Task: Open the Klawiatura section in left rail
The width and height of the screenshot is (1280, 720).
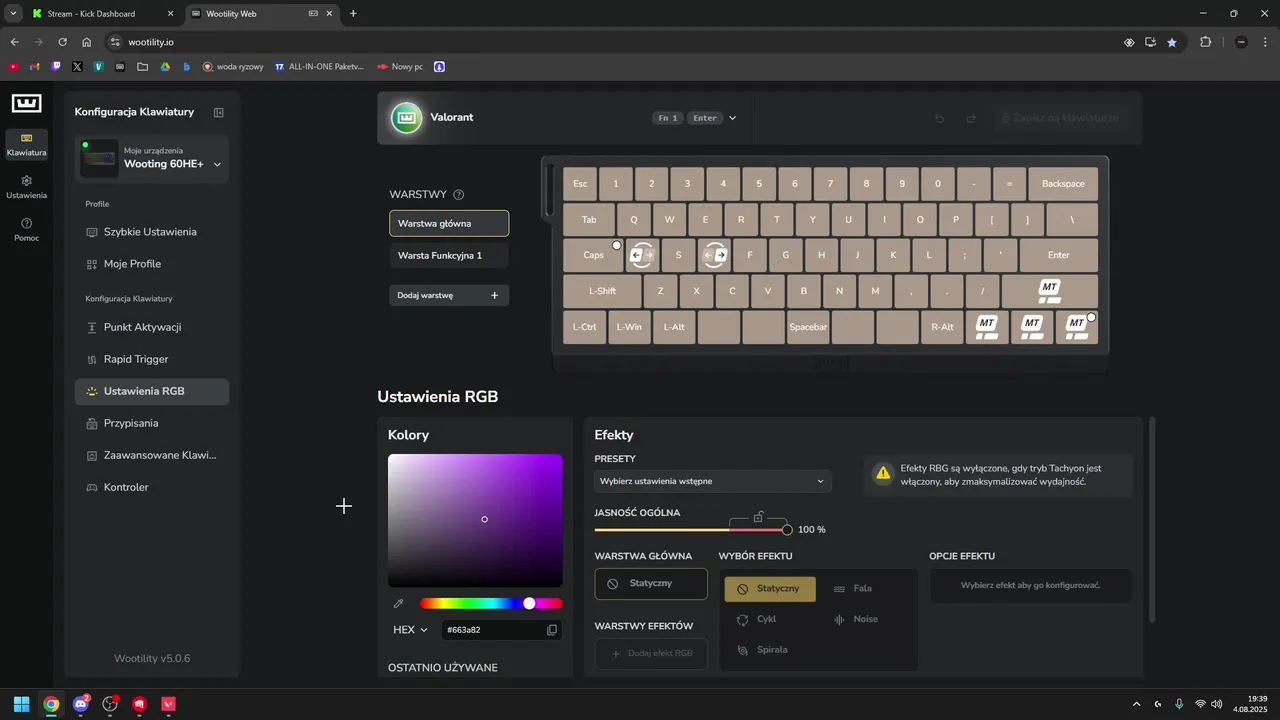Action: [x=26, y=144]
